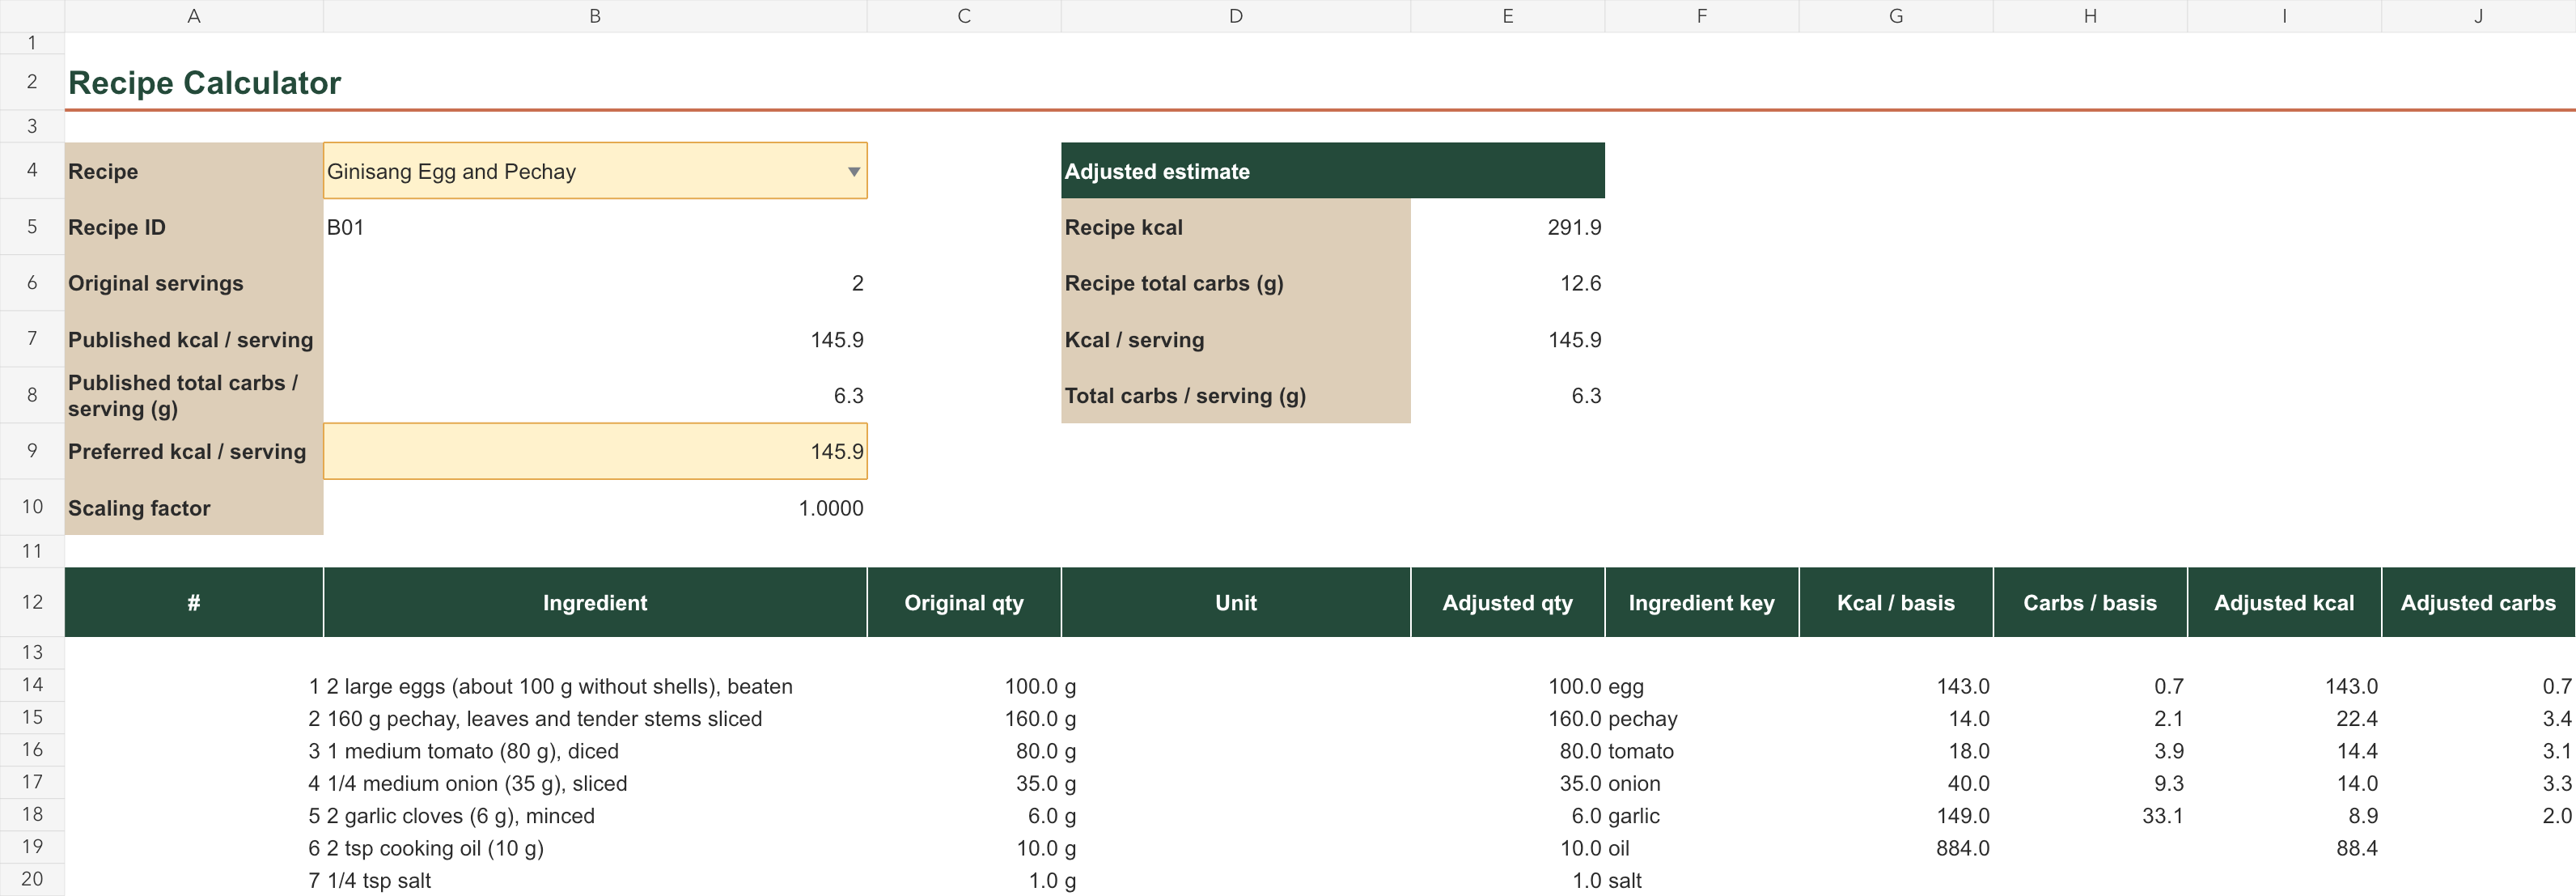Click the Ingredient key column header
The width and height of the screenshot is (2576, 896).
coord(1702,602)
